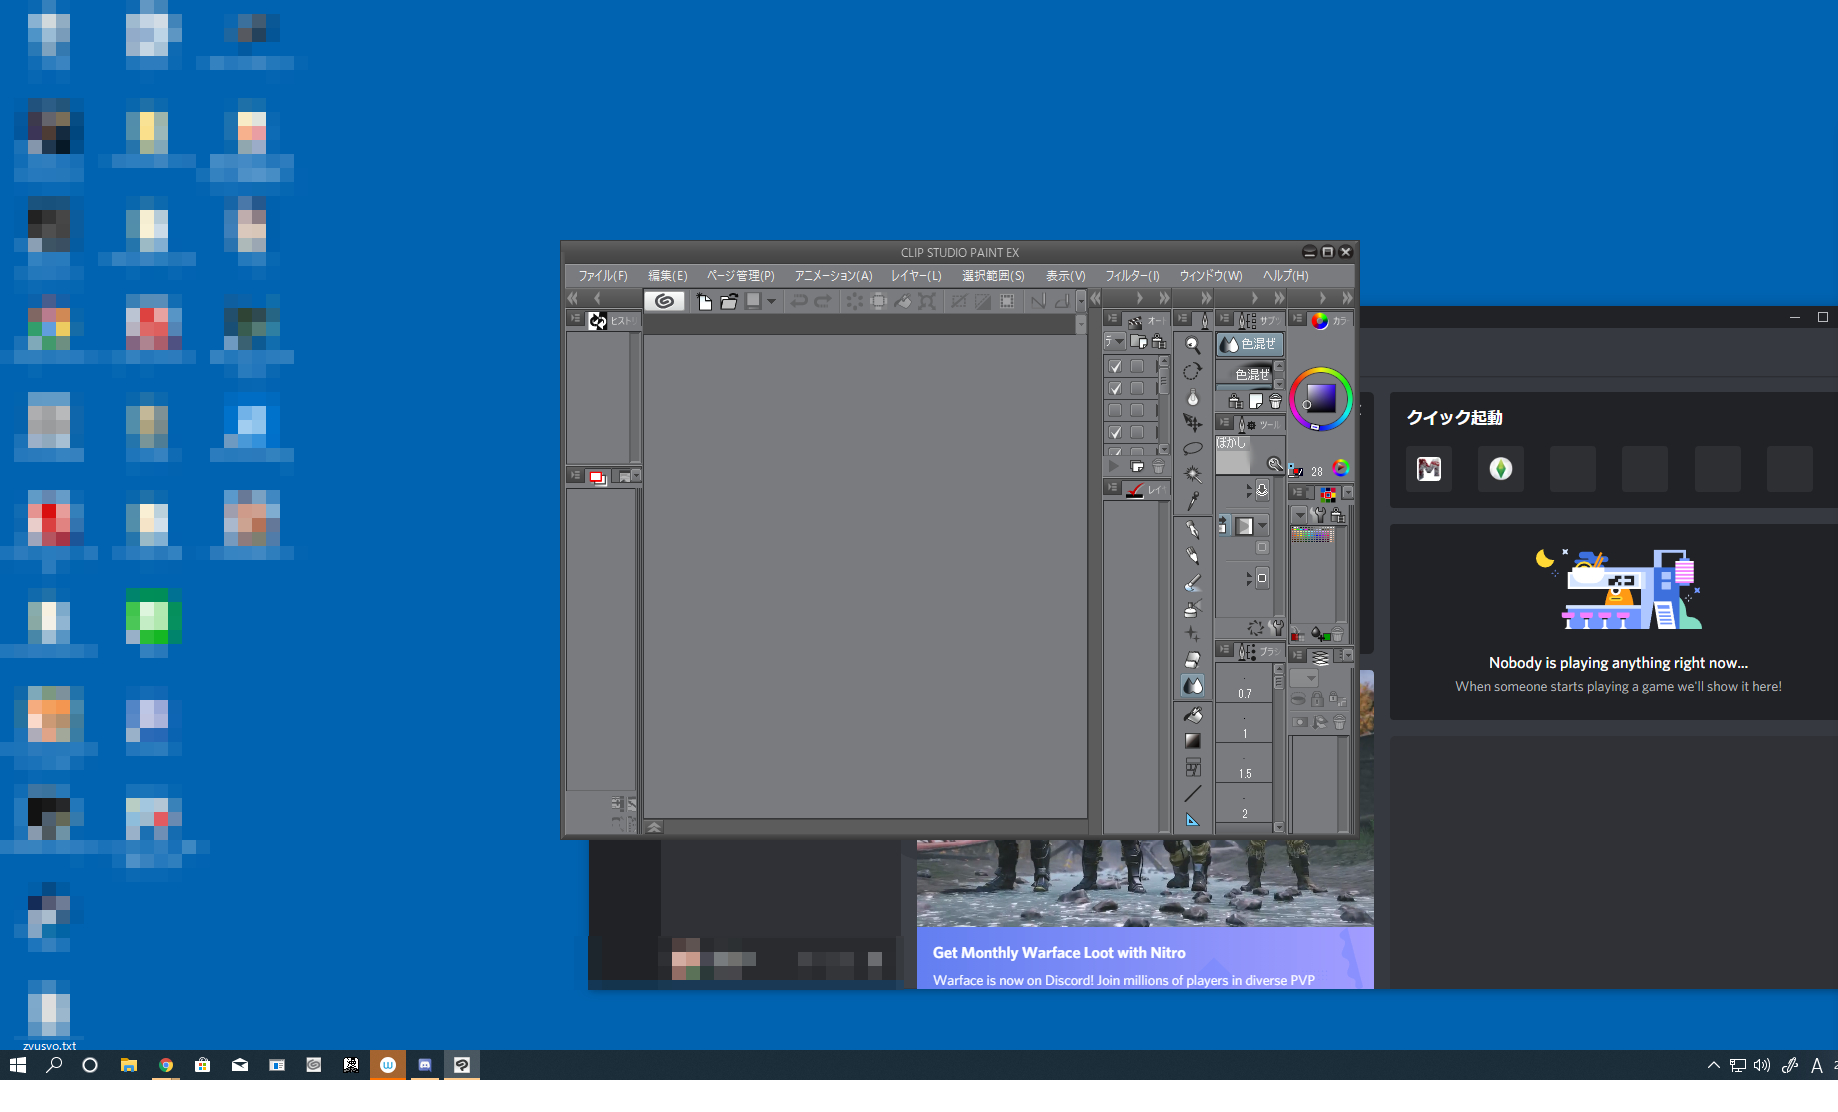
Task: Select the Fill bucket tool
Action: 1192,715
